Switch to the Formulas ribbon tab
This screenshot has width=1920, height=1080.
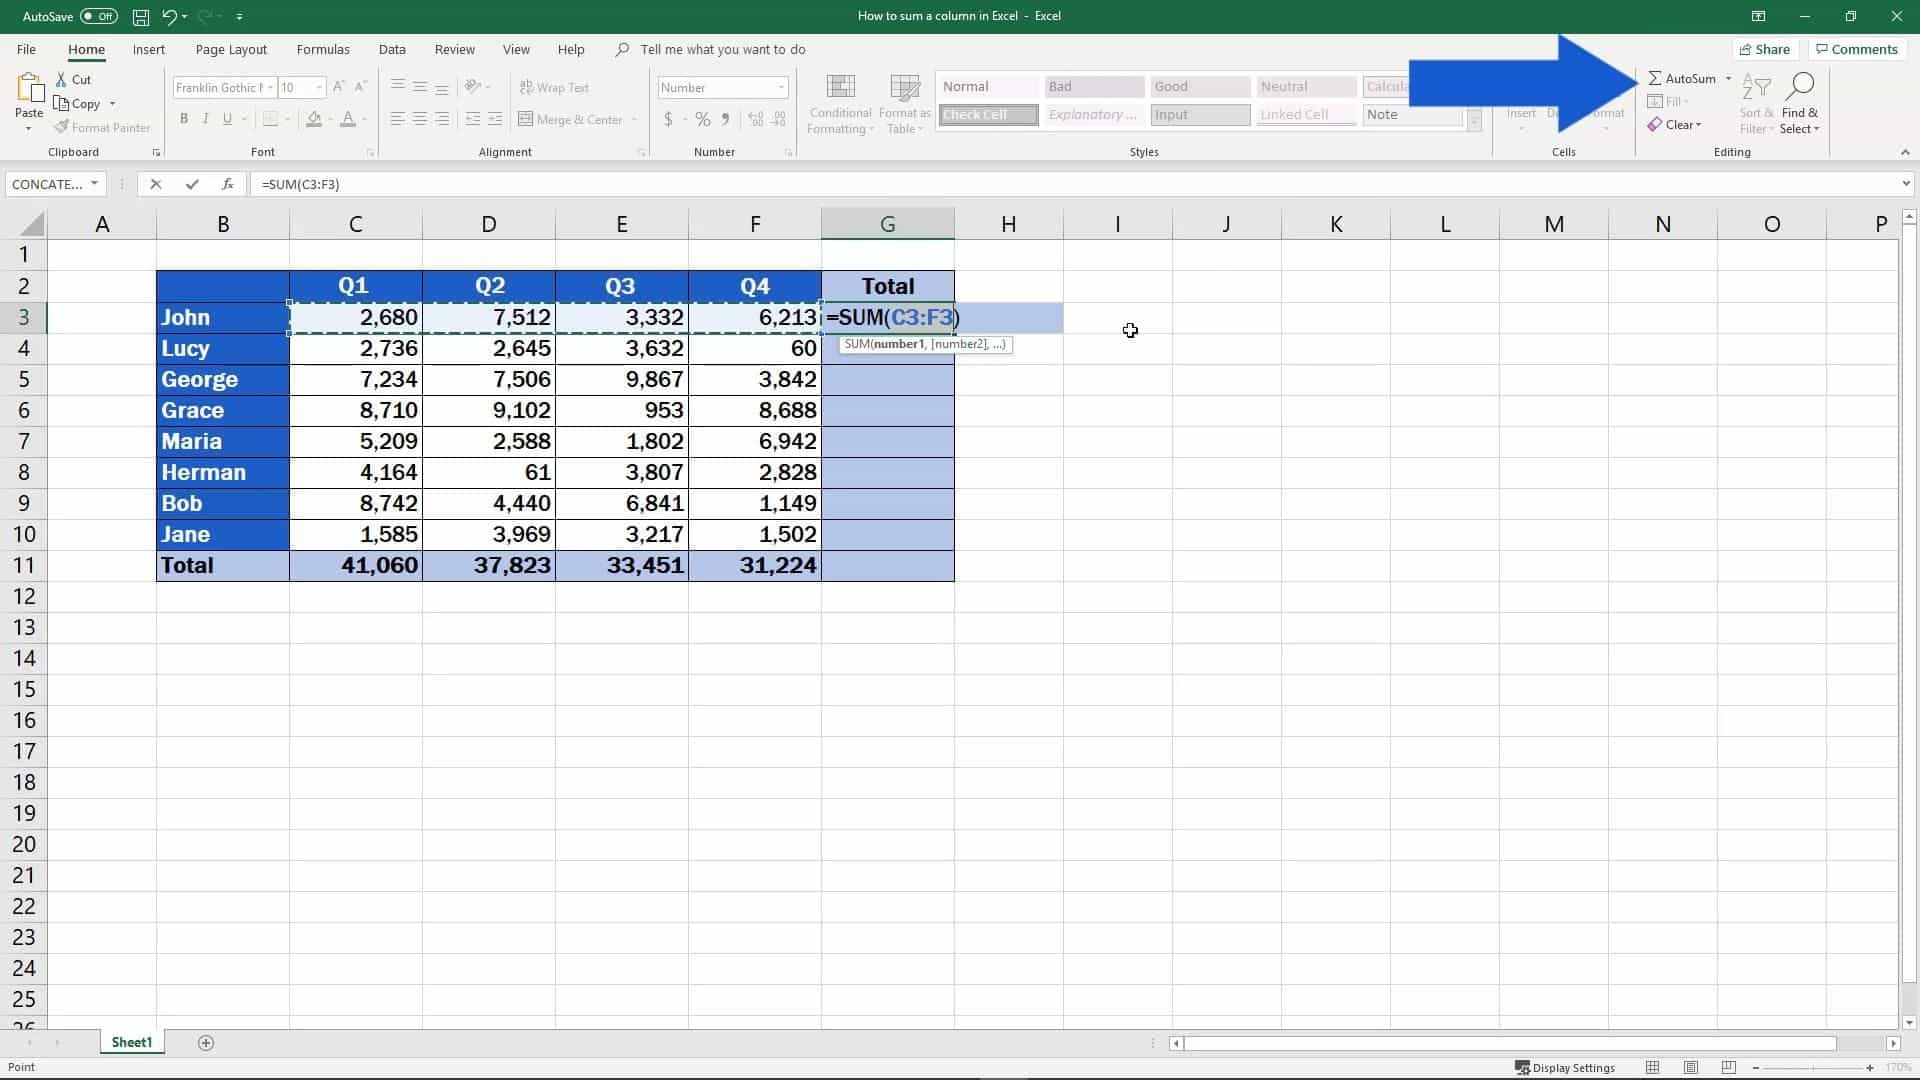tap(322, 49)
